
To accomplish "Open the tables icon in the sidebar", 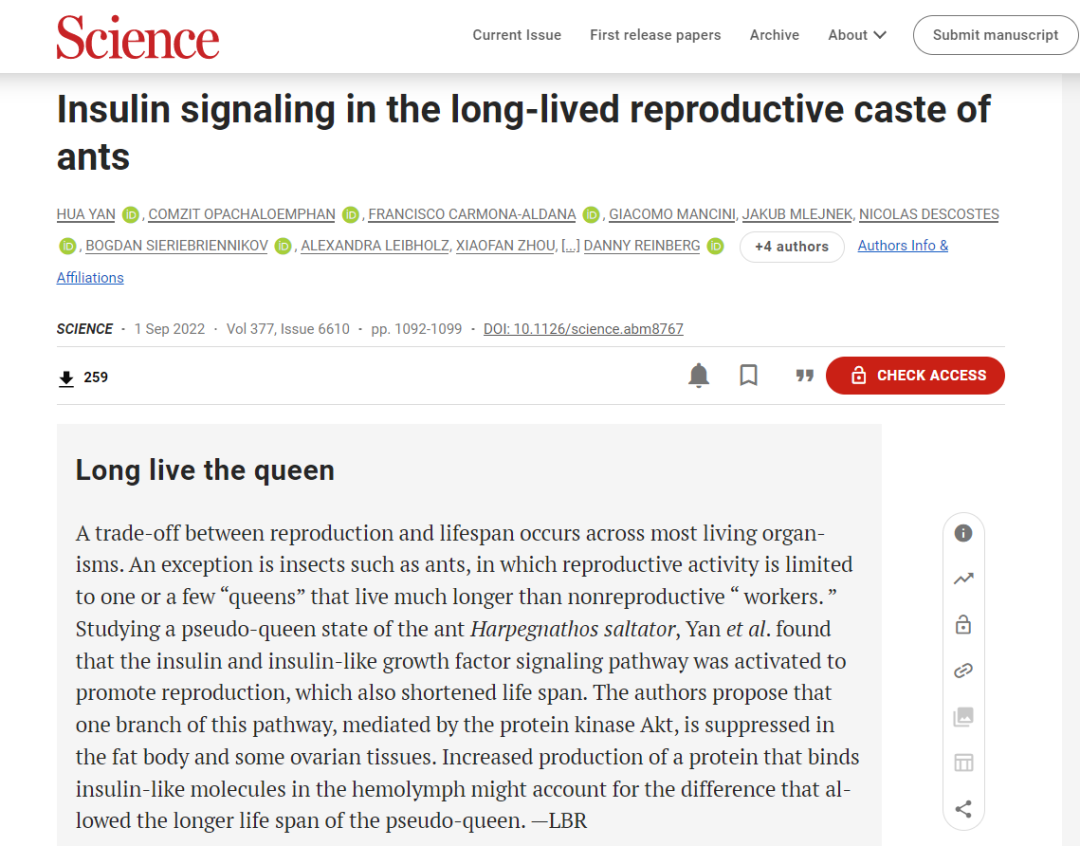I will [963, 763].
